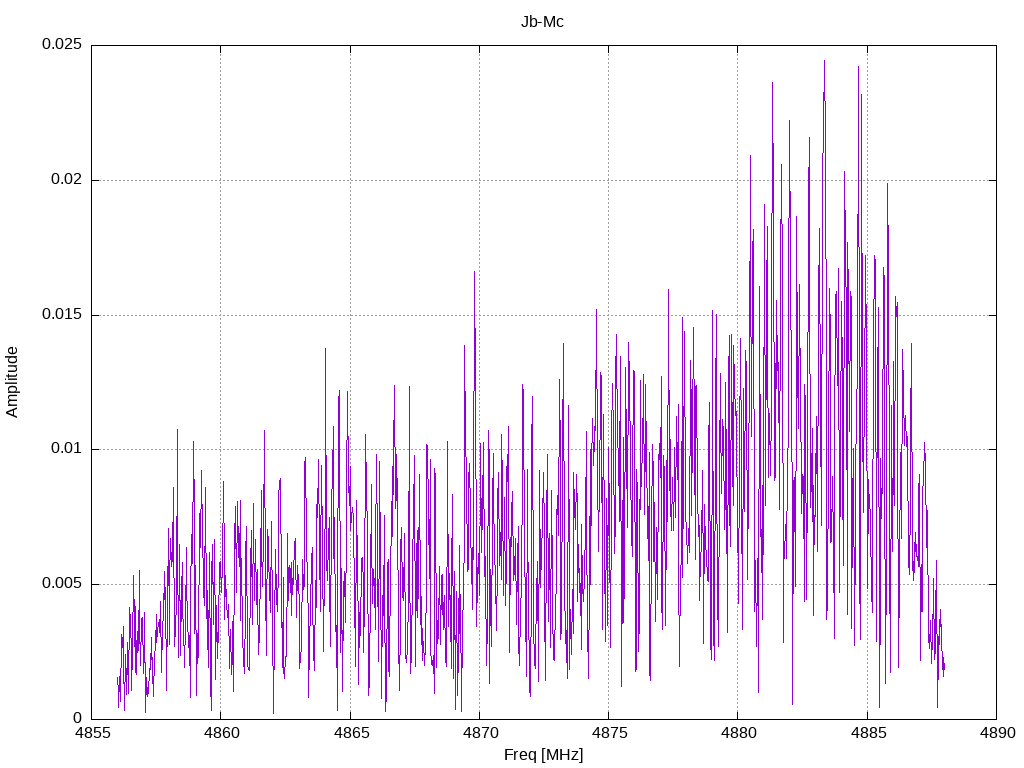
Task: Click the 0.025 y-axis tick label
Action: tap(62, 44)
